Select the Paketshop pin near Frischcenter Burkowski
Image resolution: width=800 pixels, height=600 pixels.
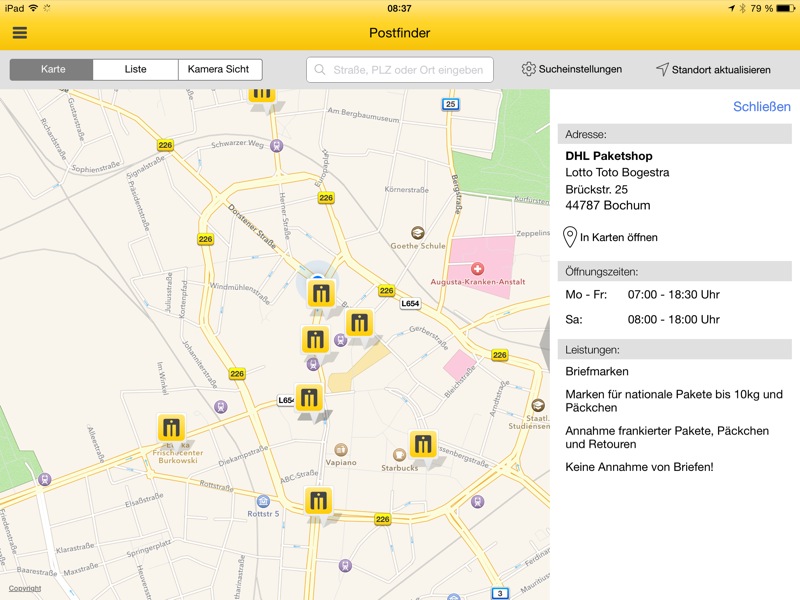coord(171,428)
